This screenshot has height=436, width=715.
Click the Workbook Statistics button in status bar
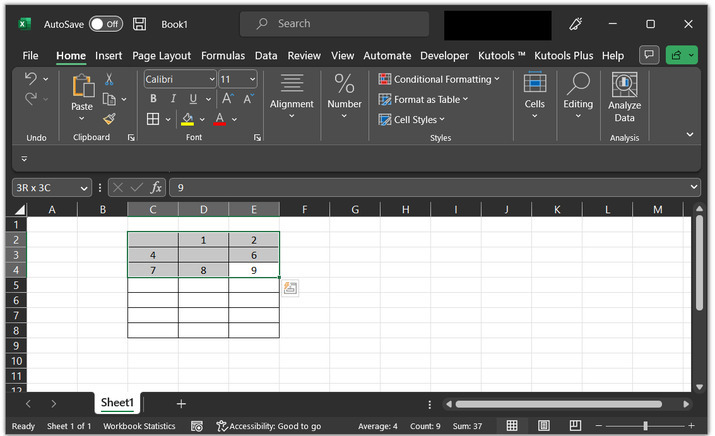pos(139,426)
